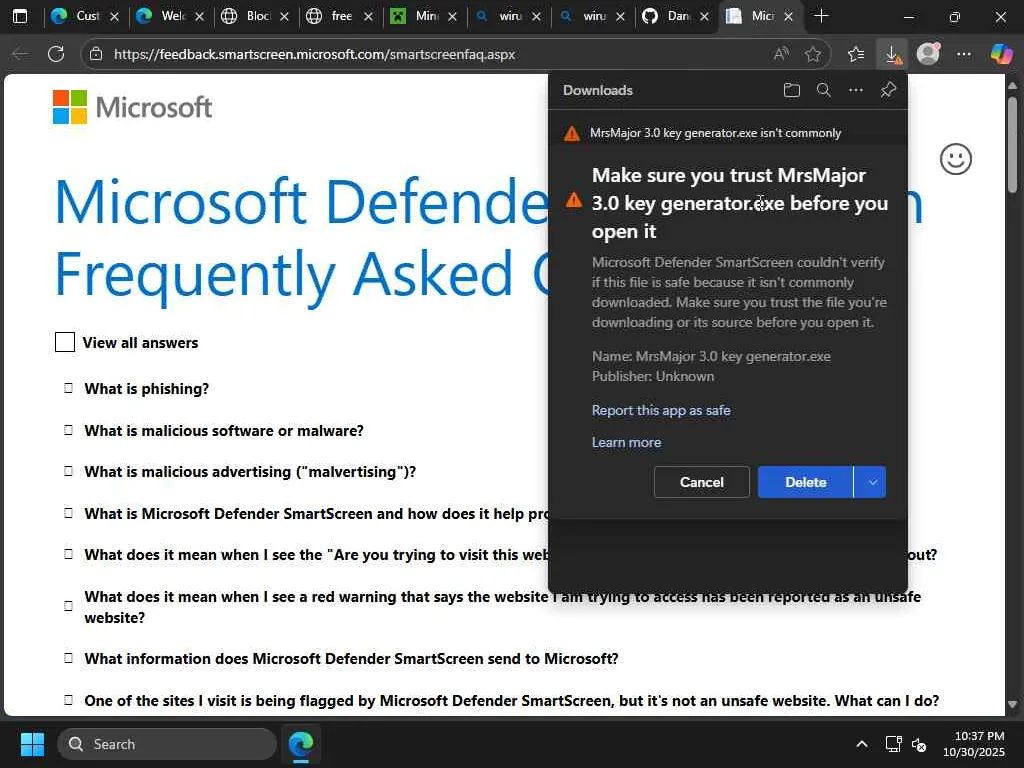
Task: Activate Read aloud icon in address bar
Action: [x=781, y=54]
